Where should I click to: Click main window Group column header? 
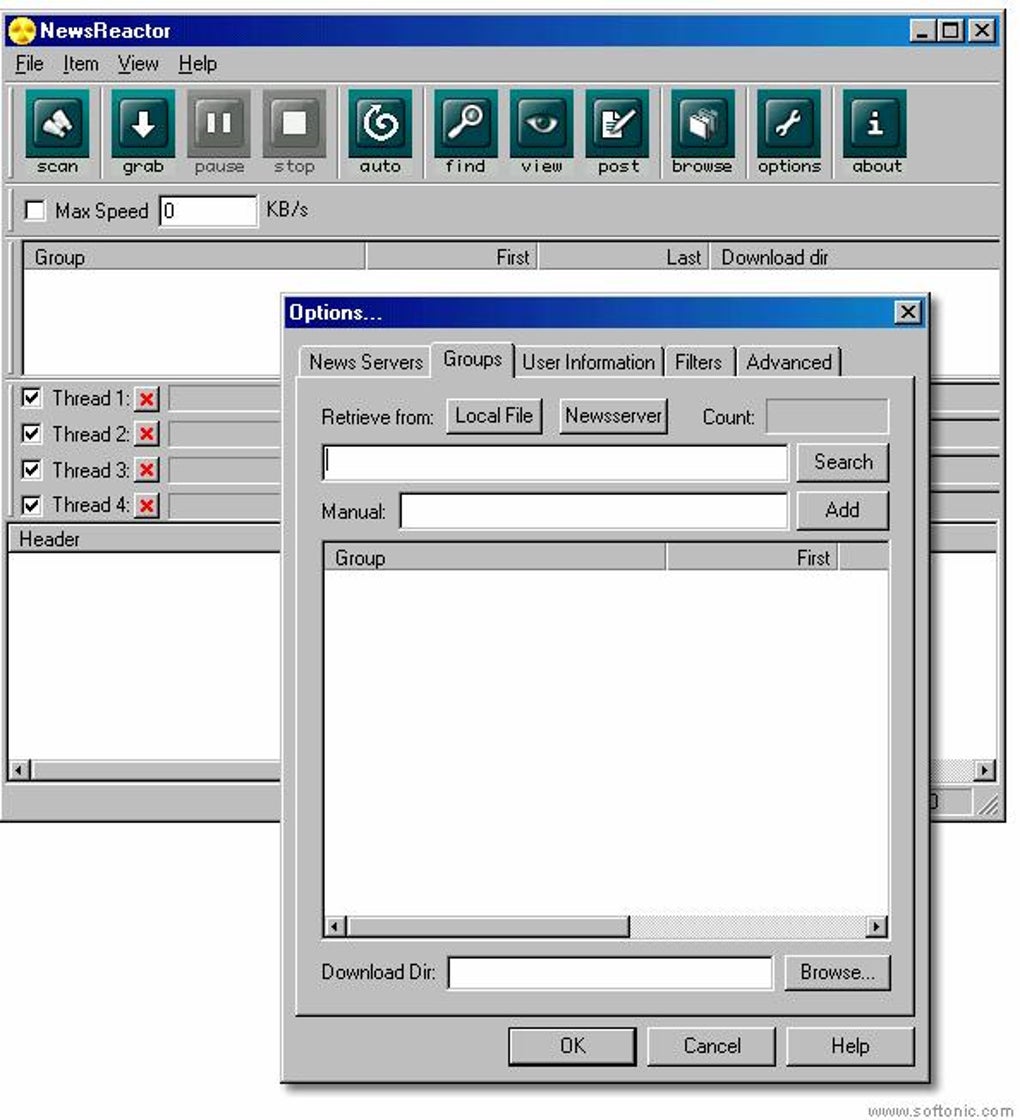tap(194, 257)
